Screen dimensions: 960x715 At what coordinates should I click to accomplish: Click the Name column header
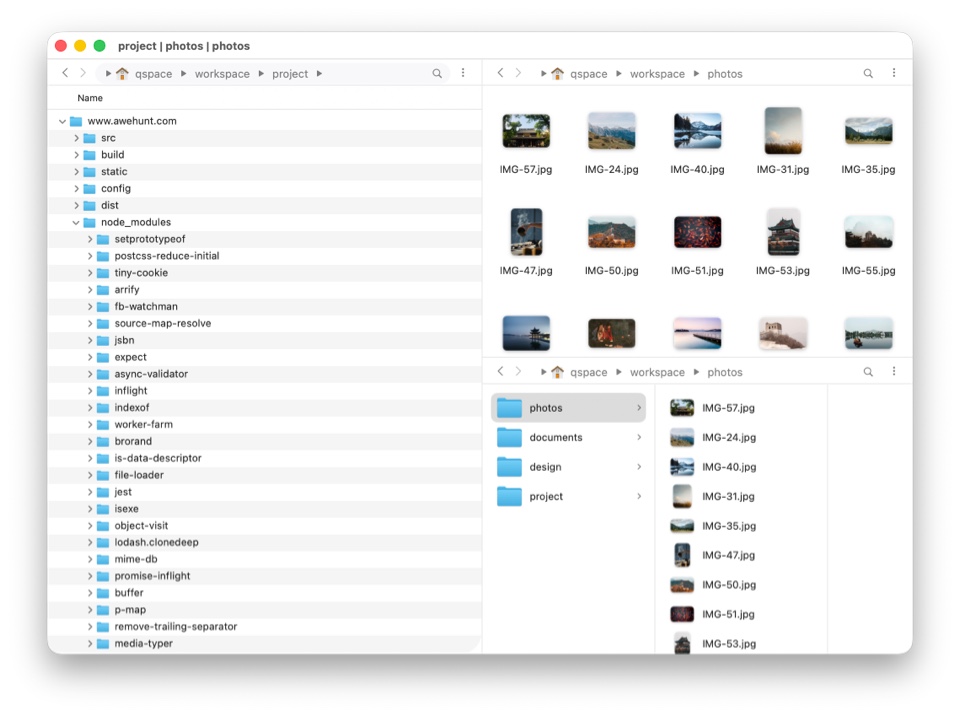90,98
